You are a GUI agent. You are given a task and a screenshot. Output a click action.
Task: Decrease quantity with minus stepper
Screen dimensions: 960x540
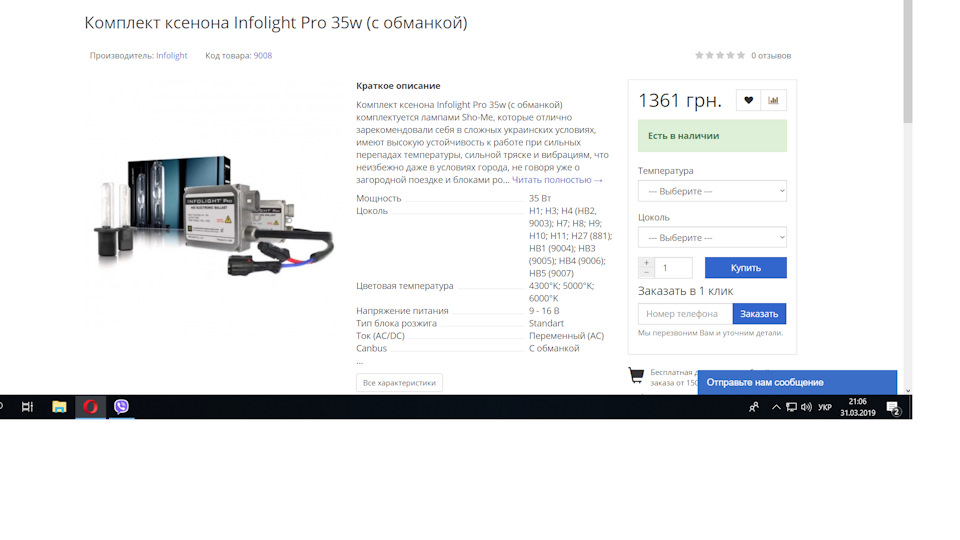pos(646,272)
